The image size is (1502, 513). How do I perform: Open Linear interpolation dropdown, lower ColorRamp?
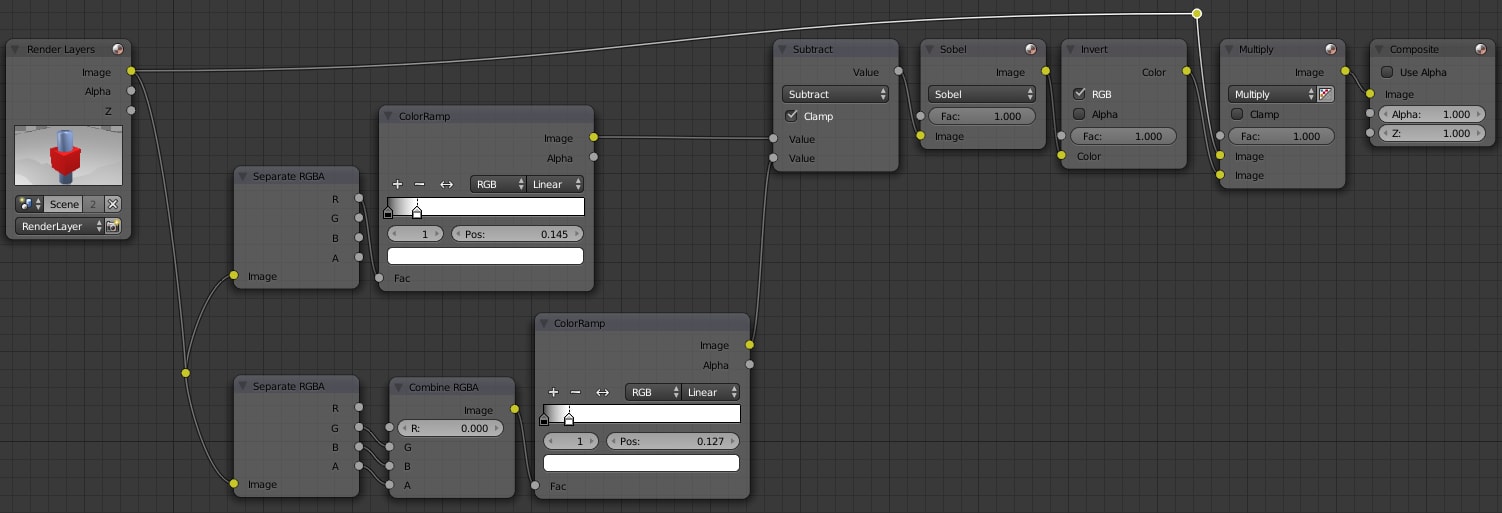pos(711,392)
